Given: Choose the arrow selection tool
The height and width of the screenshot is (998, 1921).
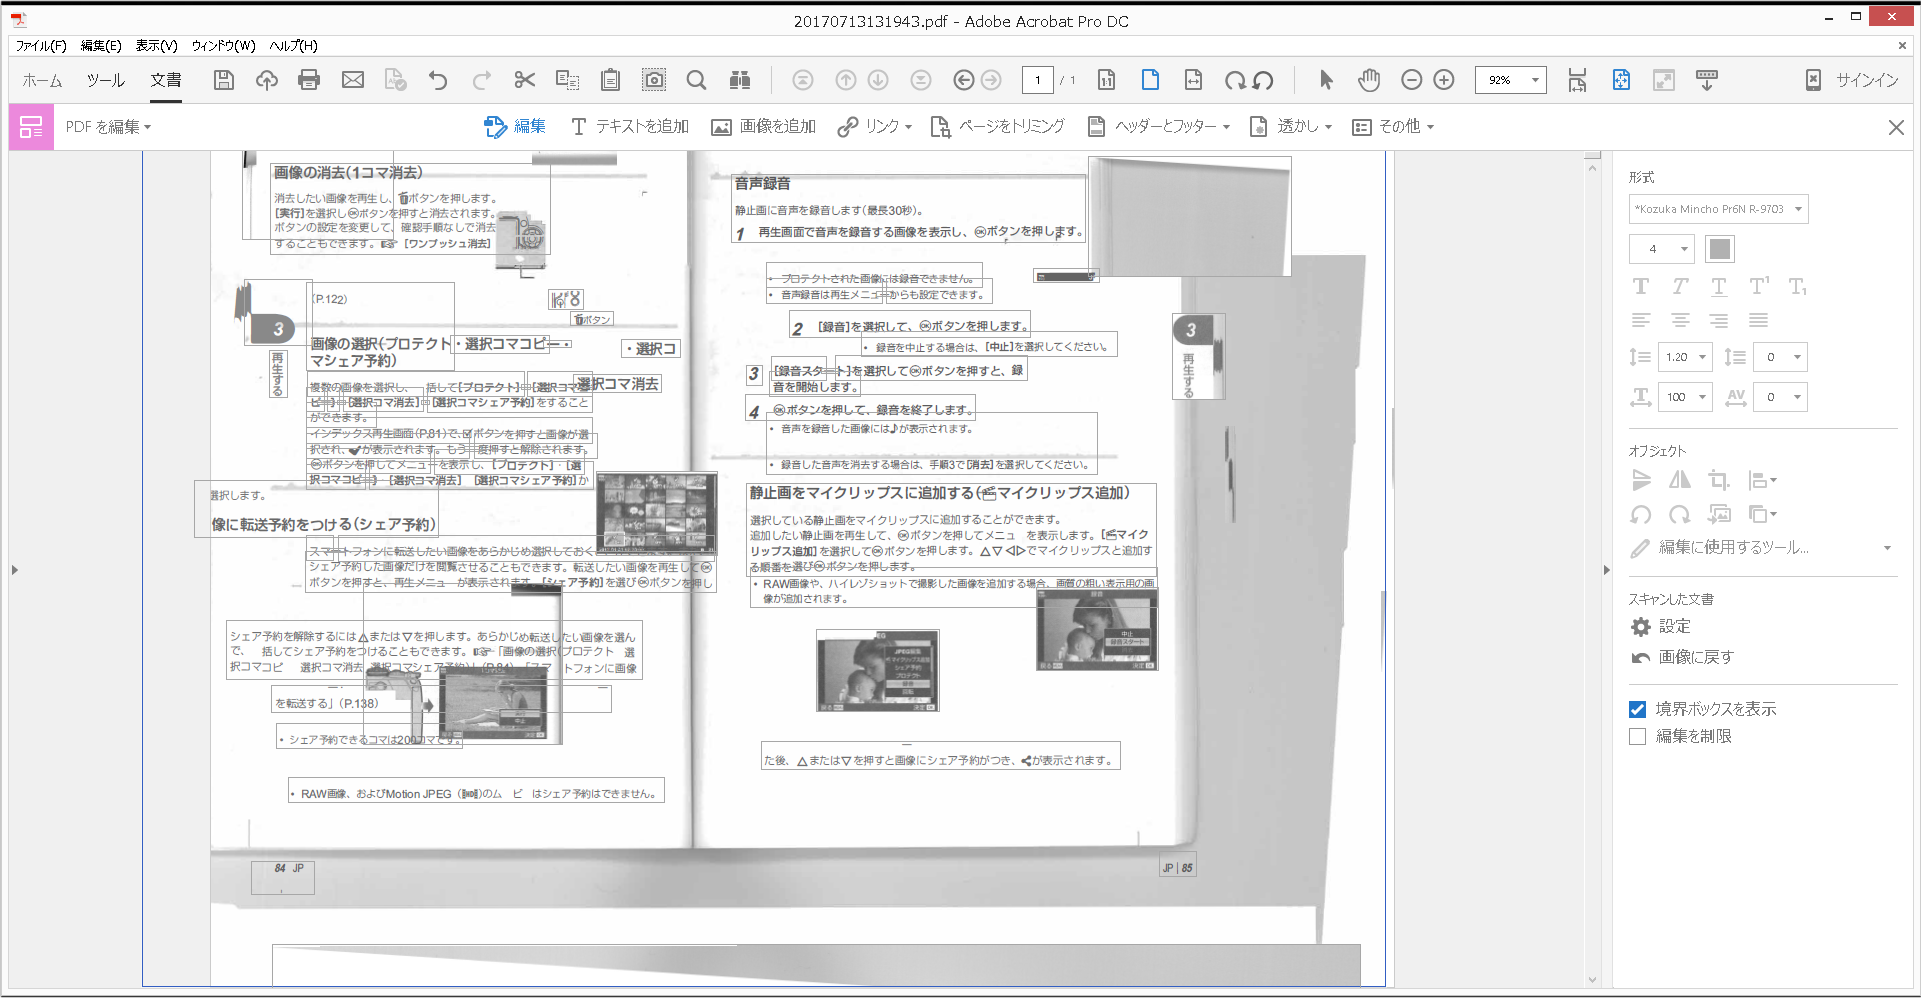Looking at the screenshot, I should tap(1326, 80).
